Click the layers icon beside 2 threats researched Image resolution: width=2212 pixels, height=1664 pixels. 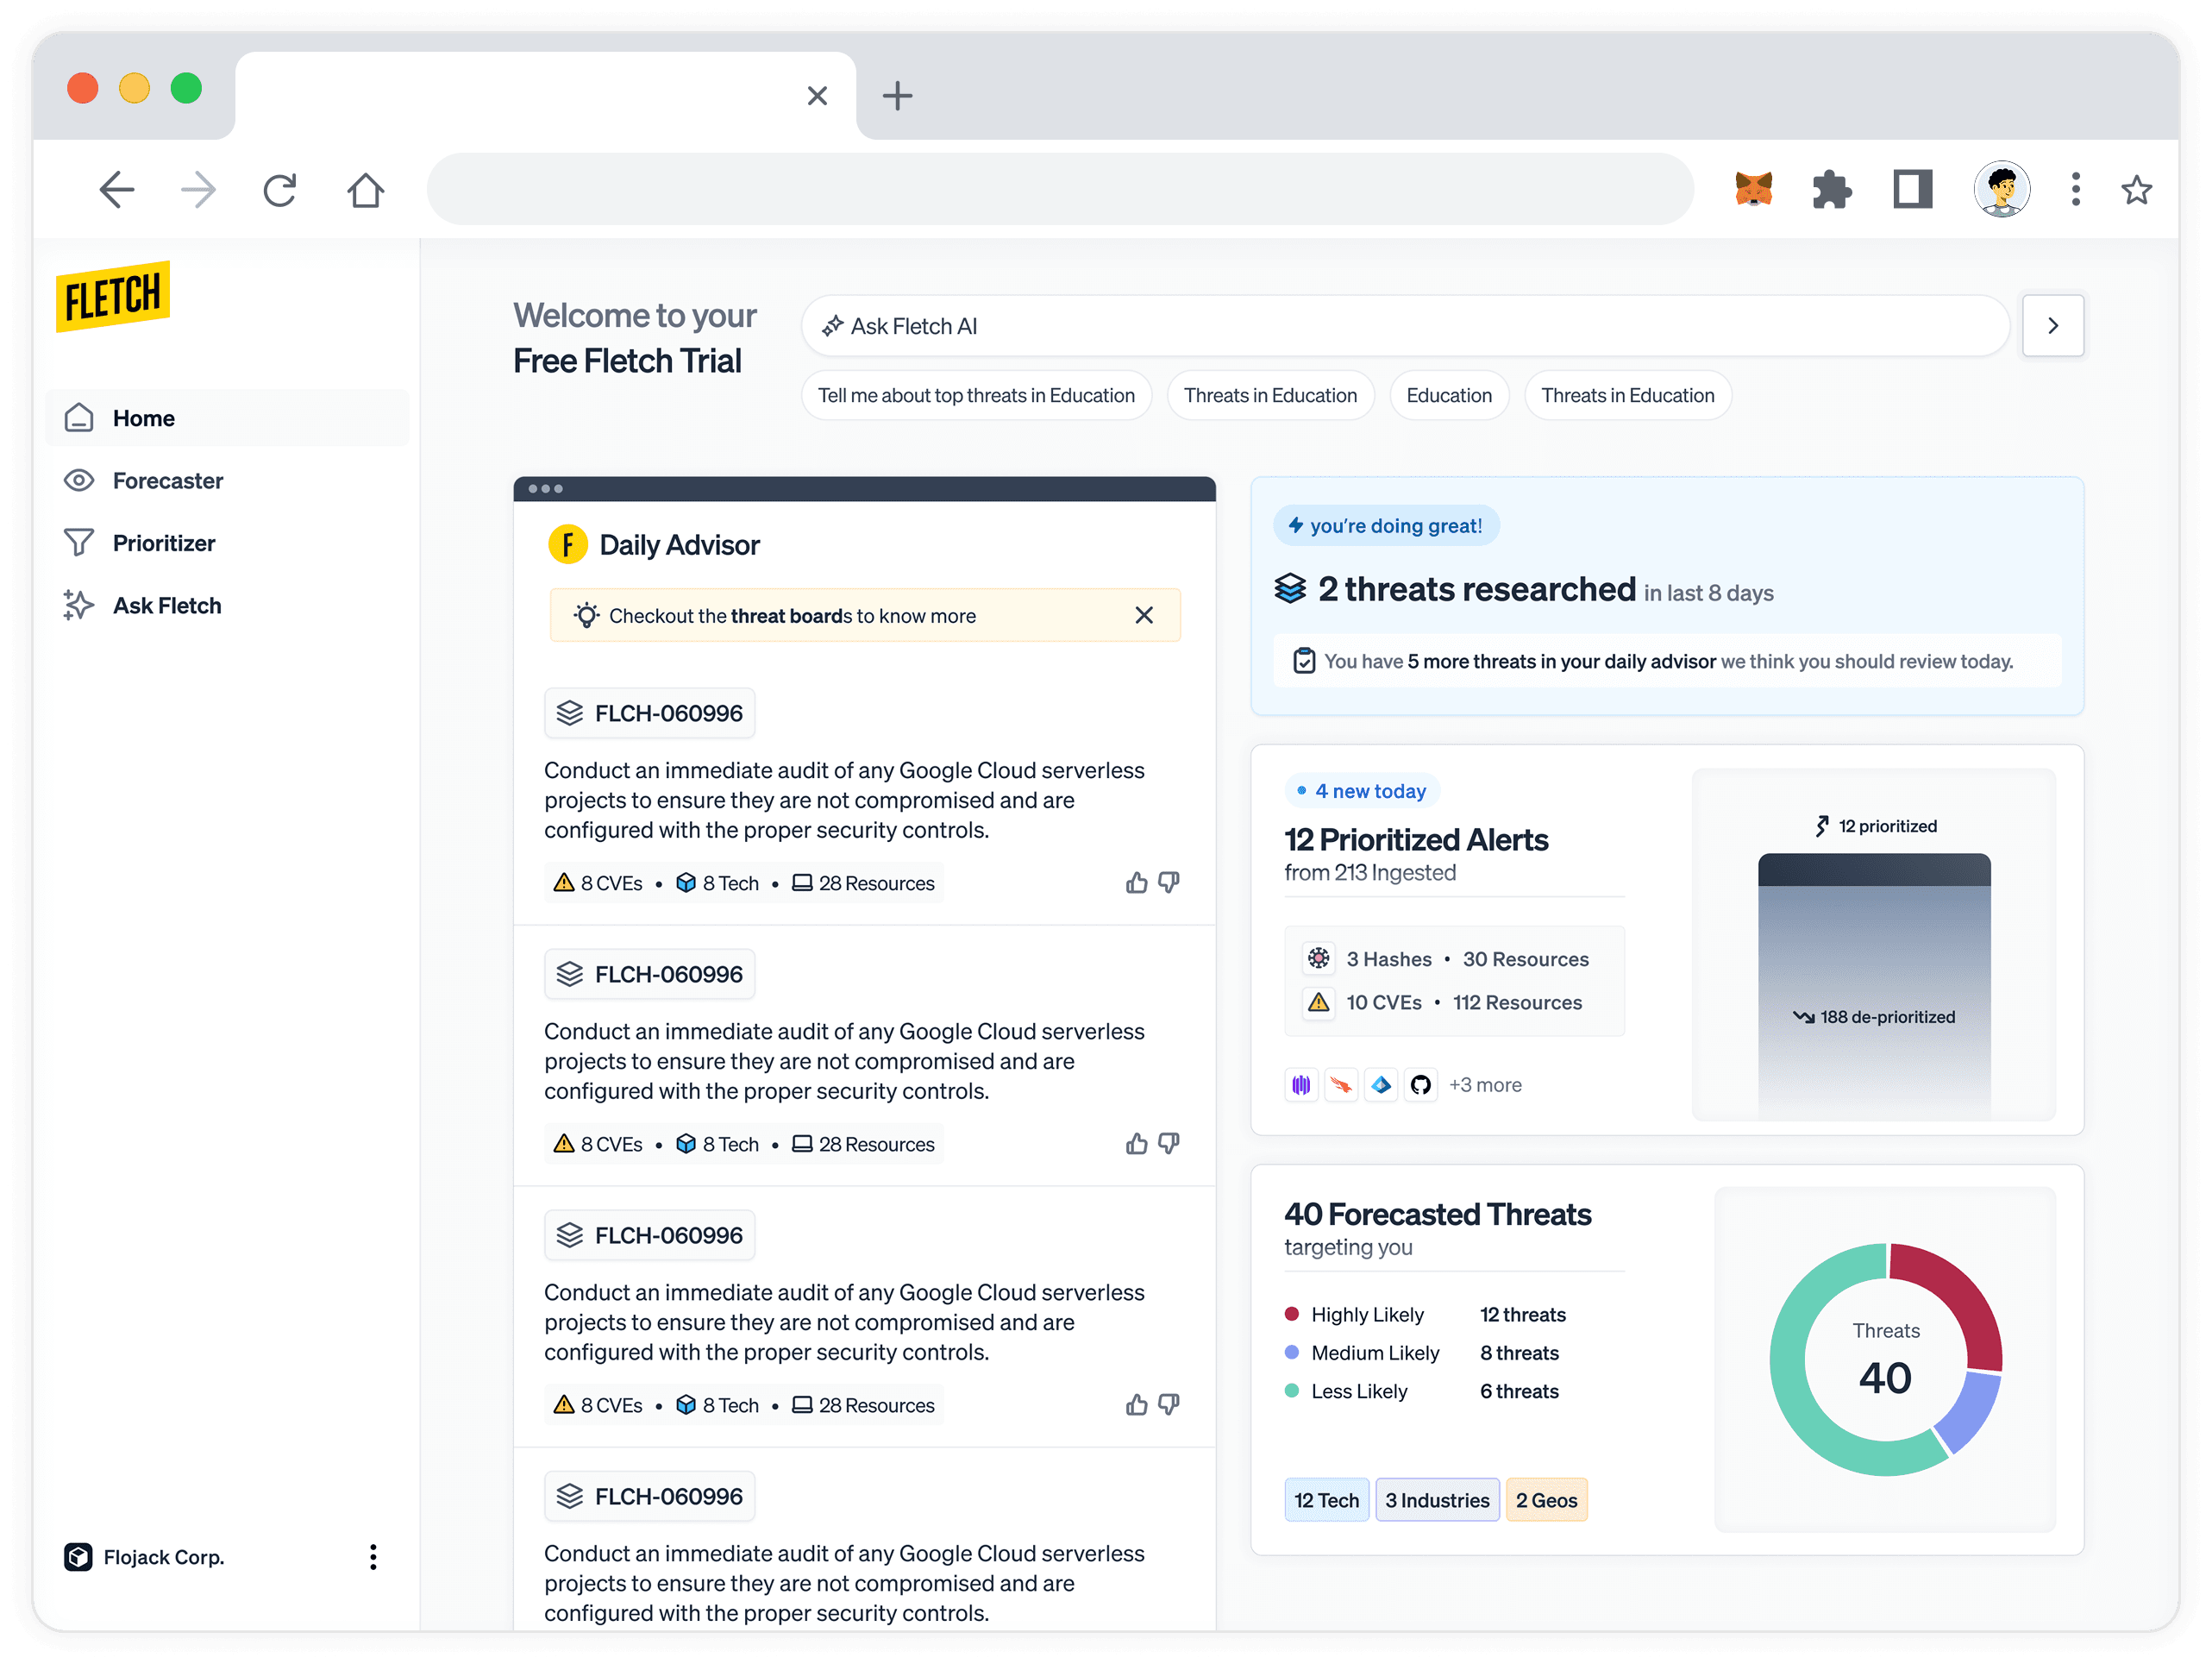click(1290, 589)
